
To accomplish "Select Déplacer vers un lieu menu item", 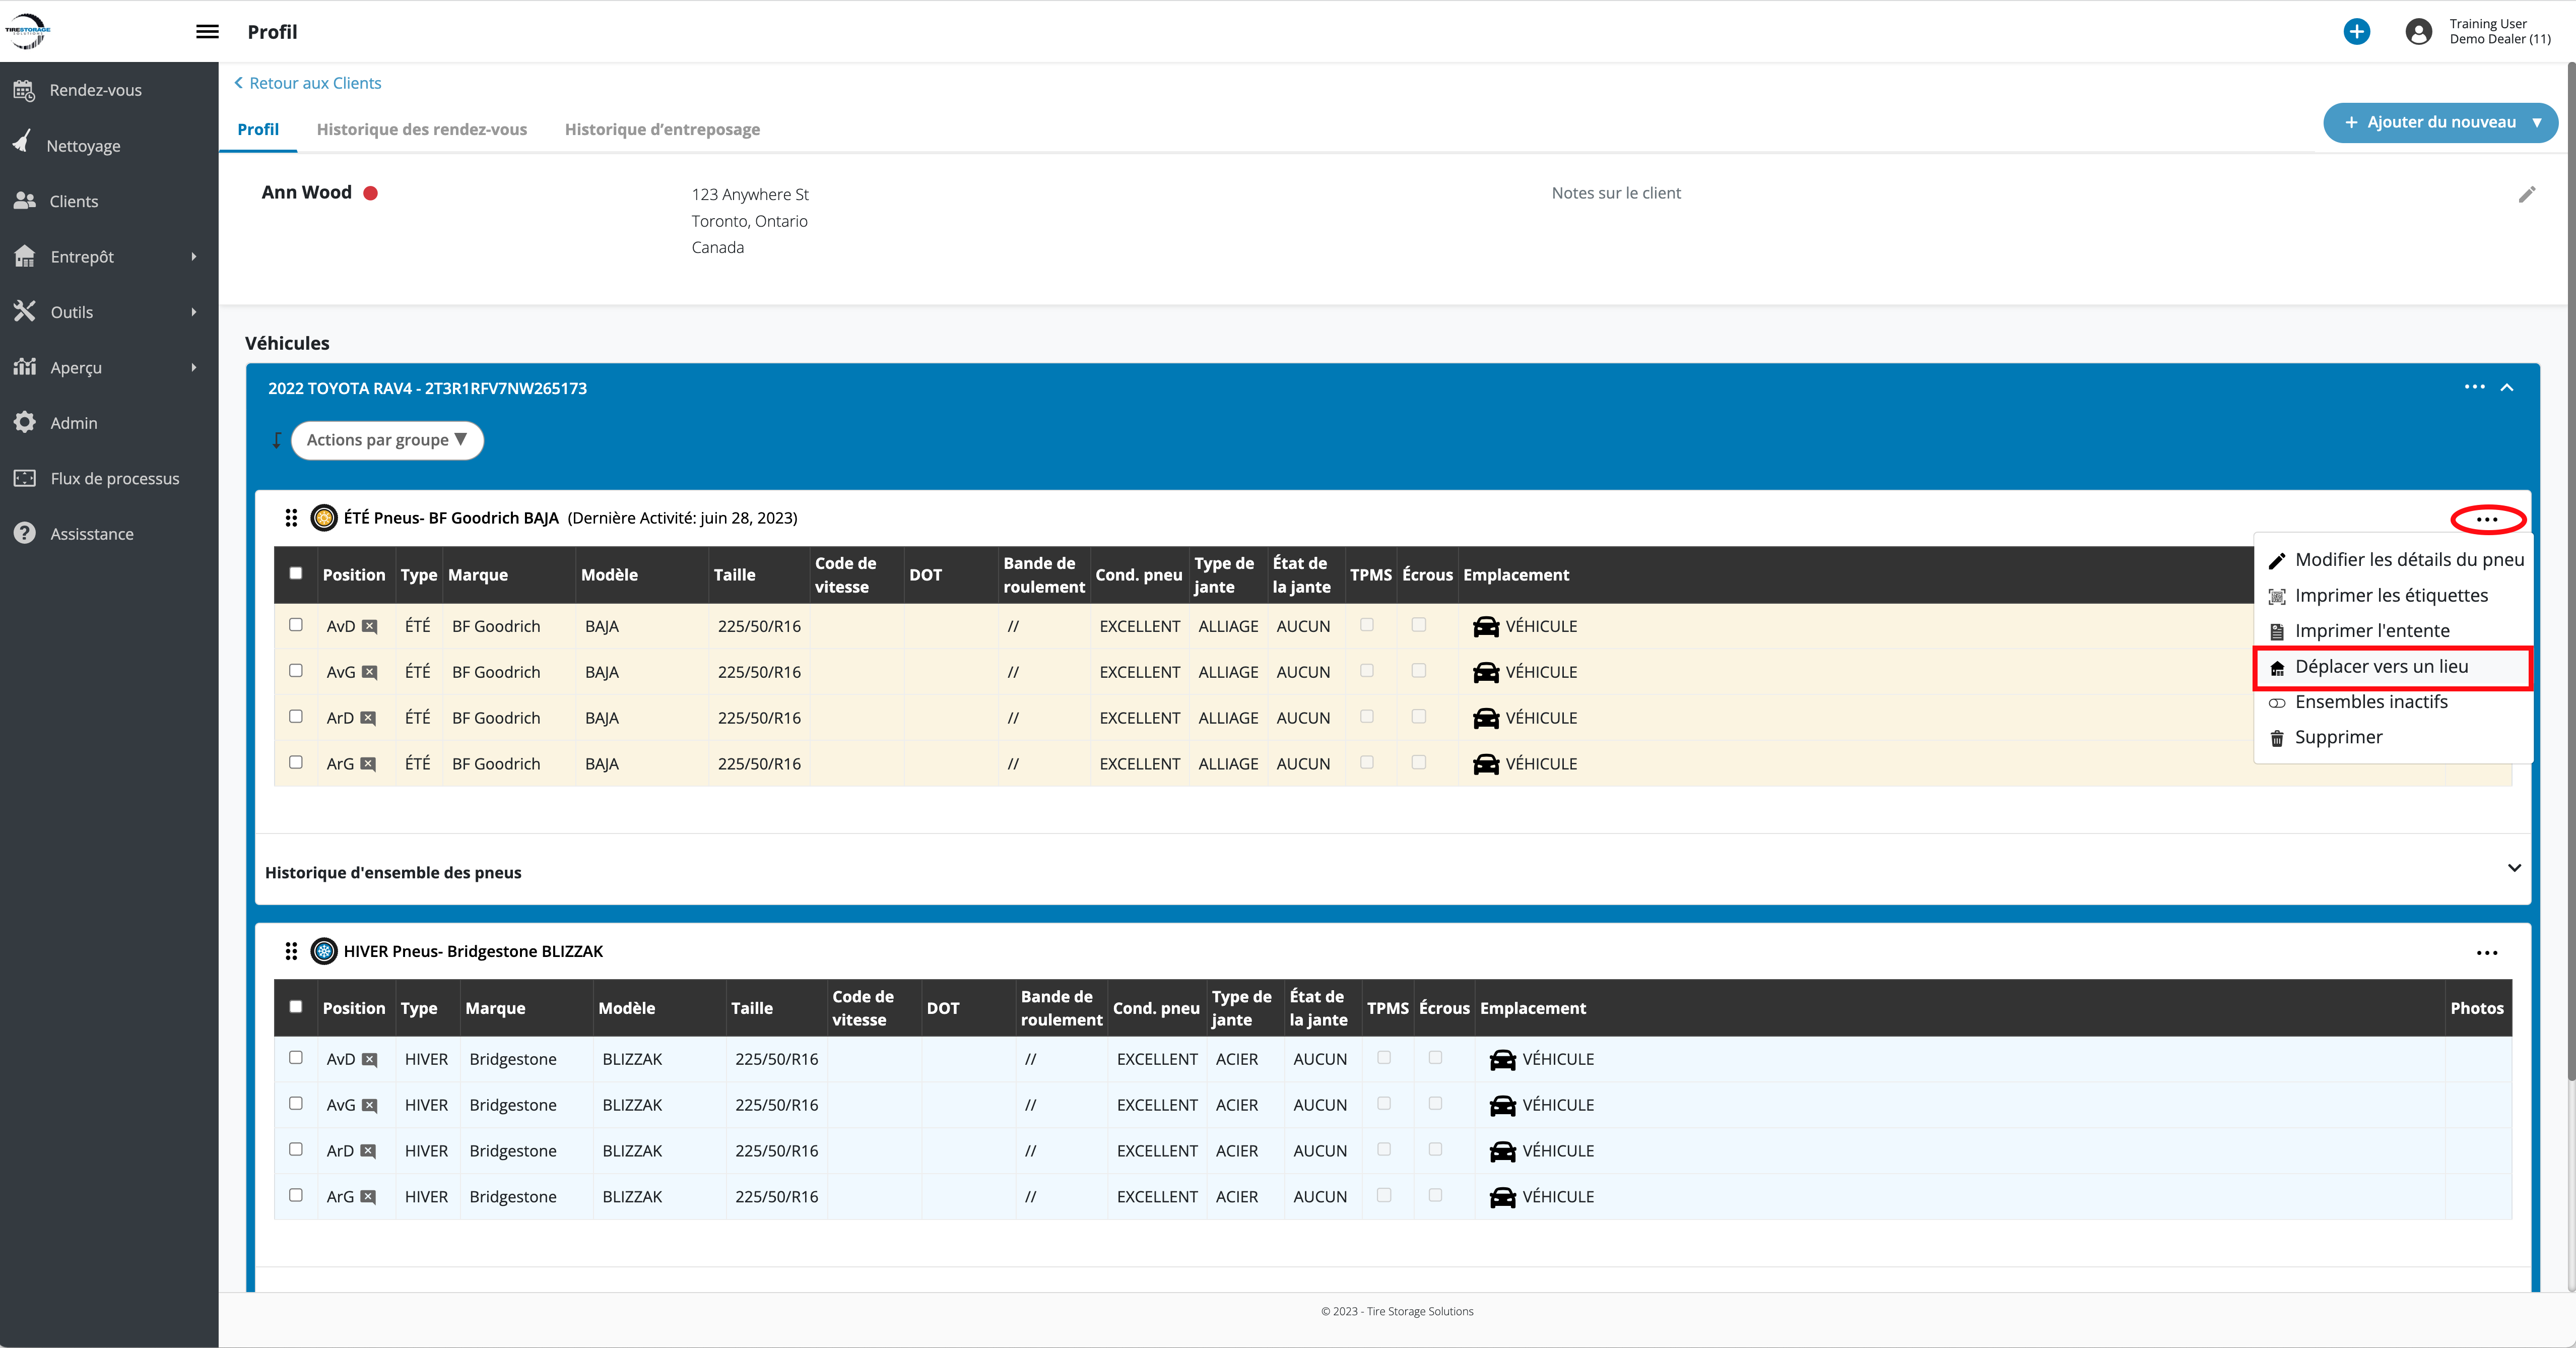I will 2381,667.
